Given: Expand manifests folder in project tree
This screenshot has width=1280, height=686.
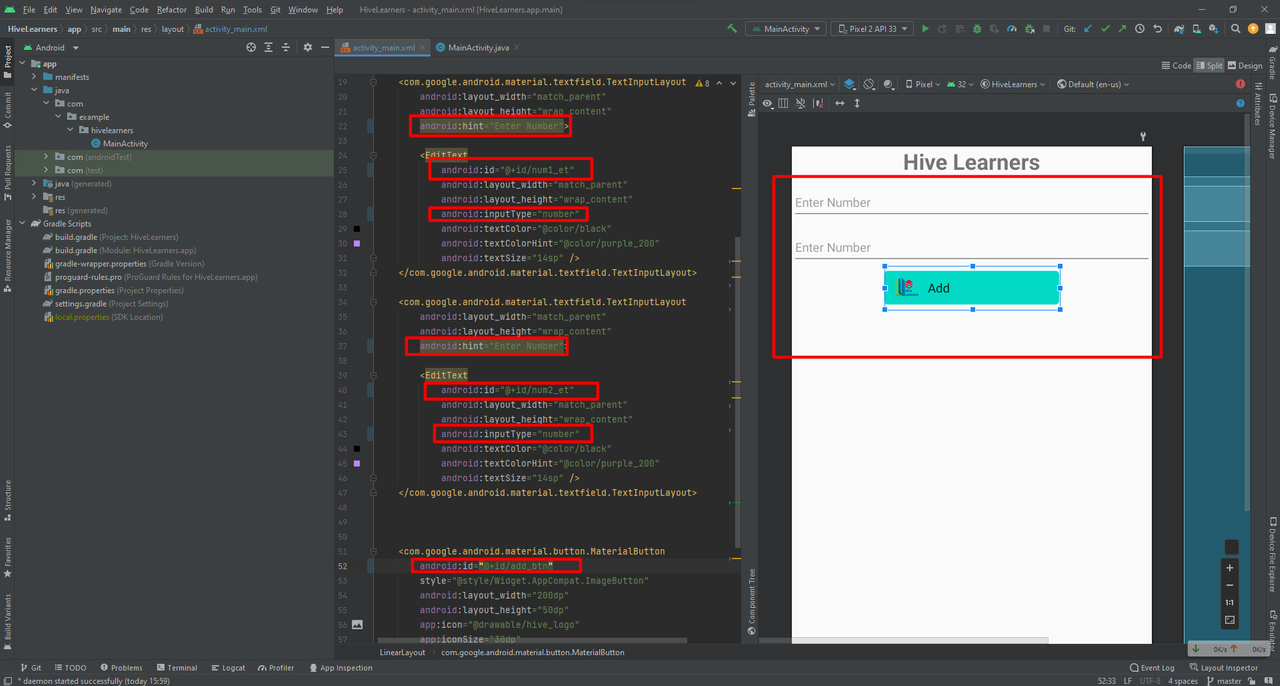Looking at the screenshot, I should point(34,77).
